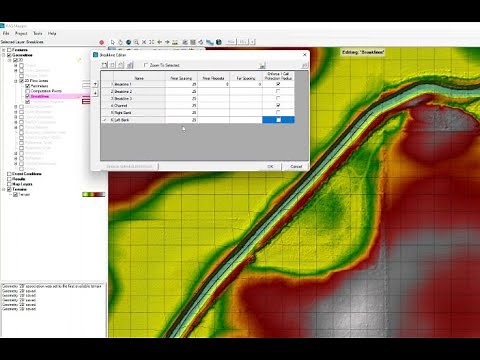Click the Near Spacing cell for Breakline 1
480x360 pixels.
(x=181, y=84)
